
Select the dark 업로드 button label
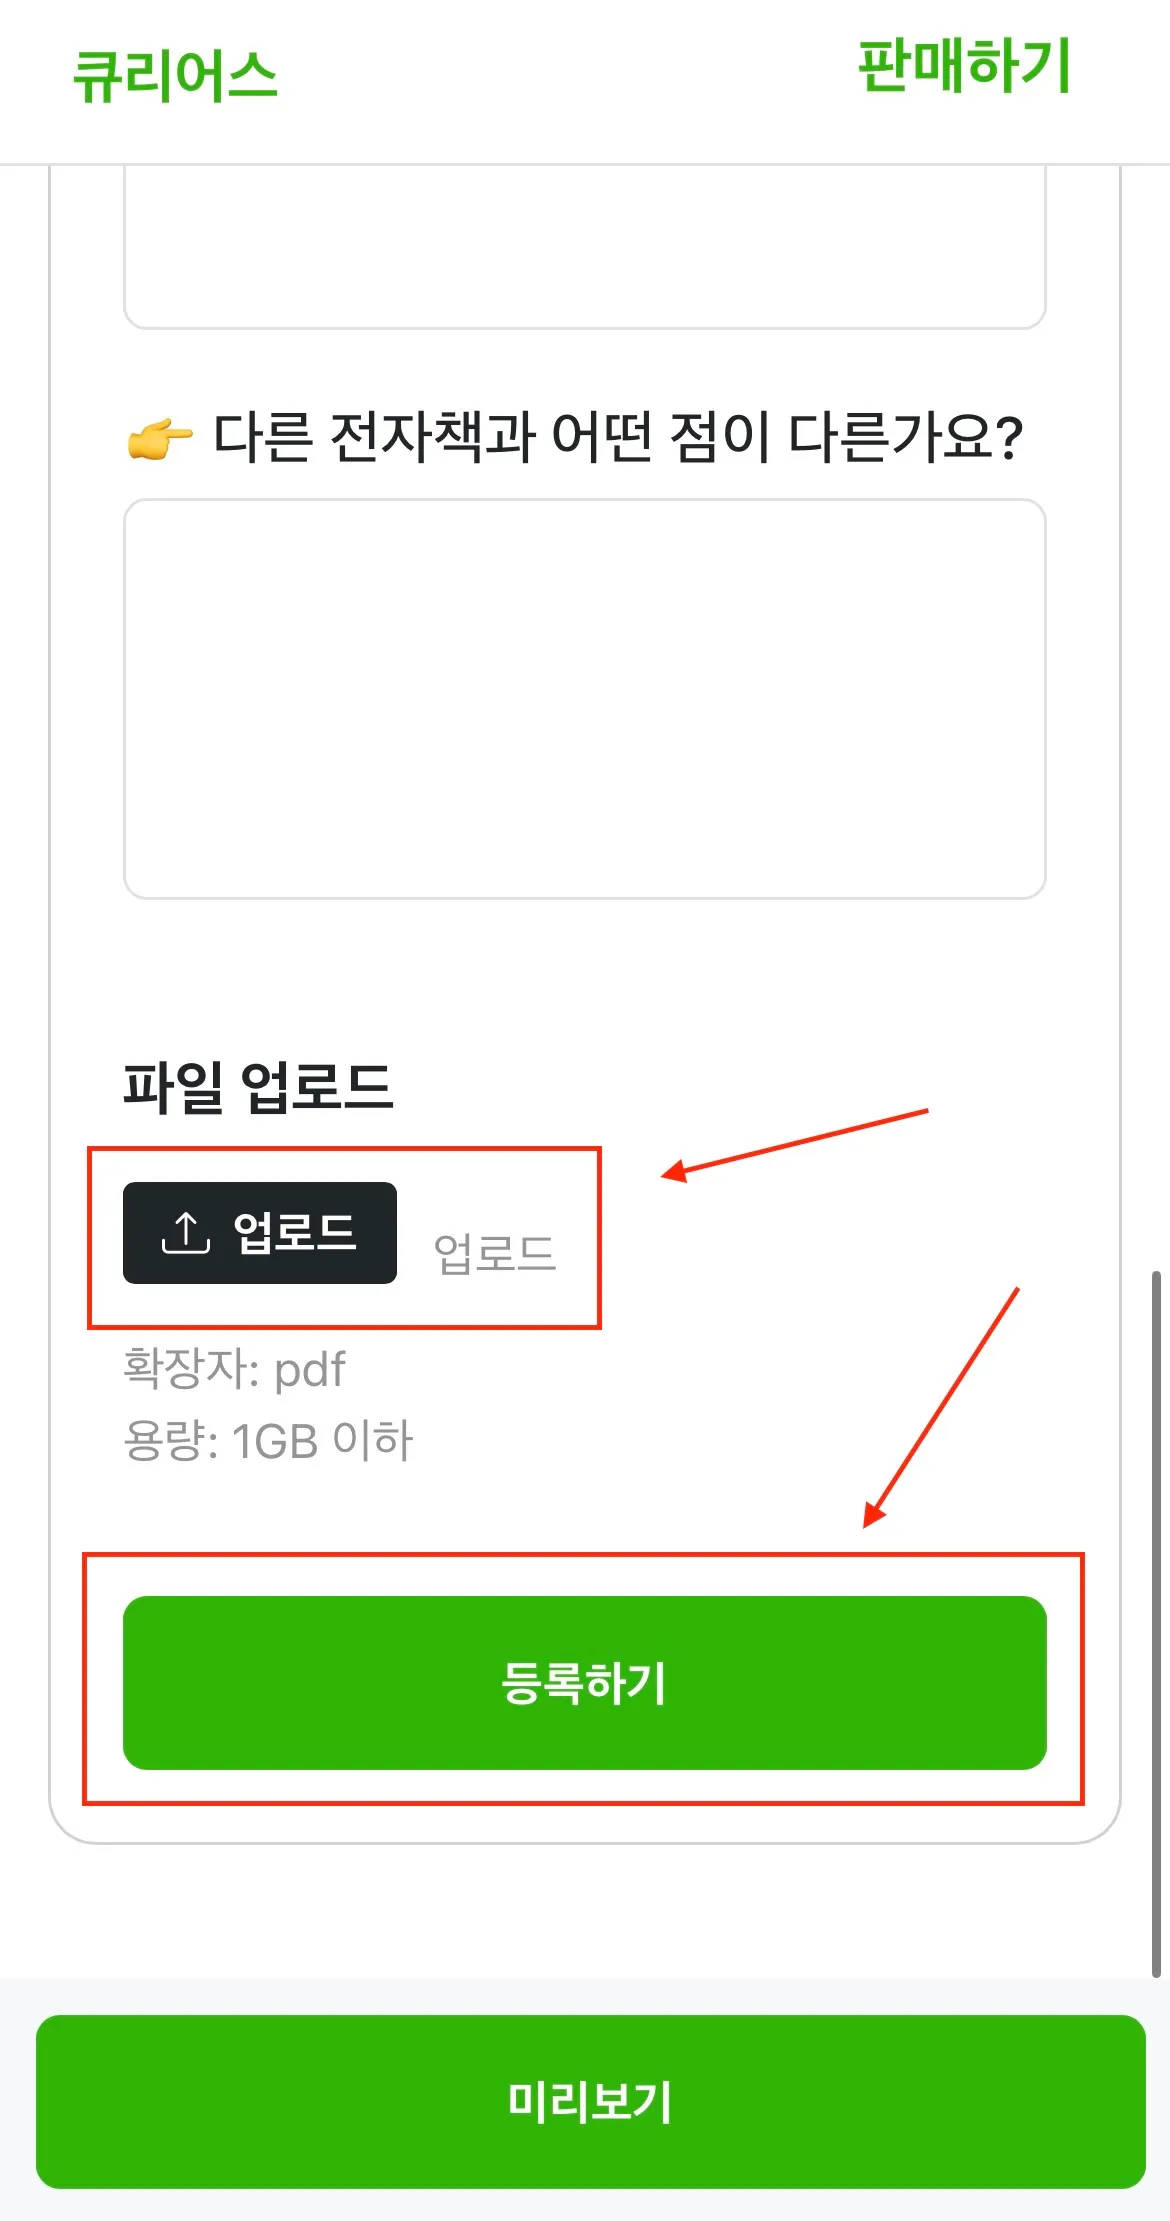tap(294, 1232)
